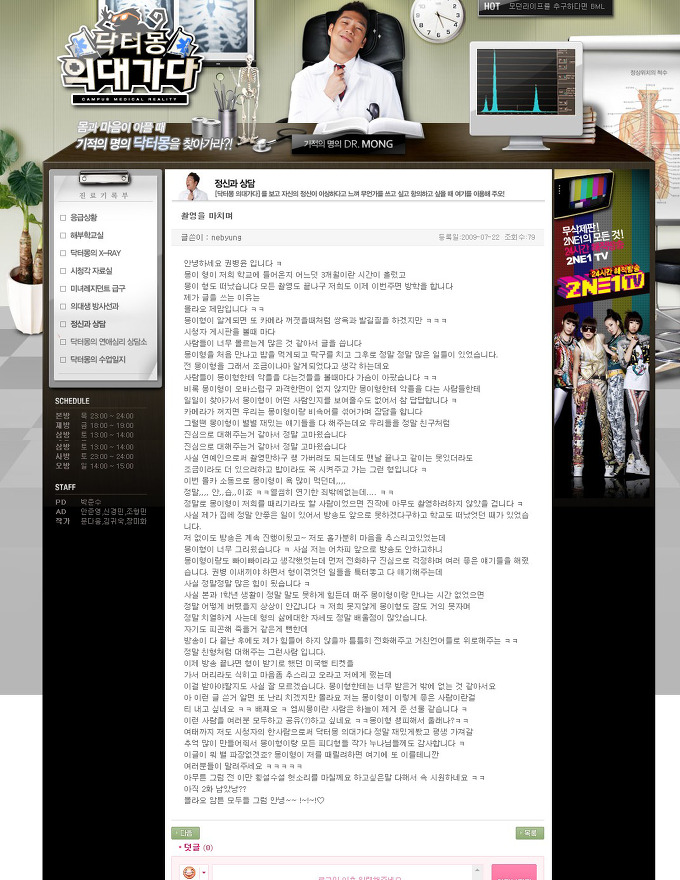Open the emoticon dropdown arrow in comments

(204, 872)
